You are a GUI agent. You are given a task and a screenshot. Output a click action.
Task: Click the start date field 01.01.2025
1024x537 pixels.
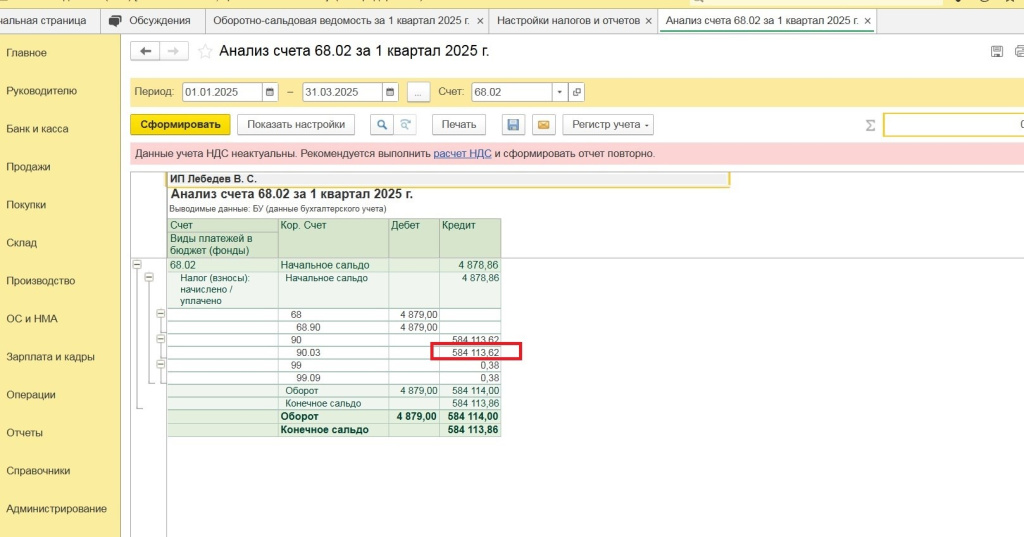[x=222, y=92]
